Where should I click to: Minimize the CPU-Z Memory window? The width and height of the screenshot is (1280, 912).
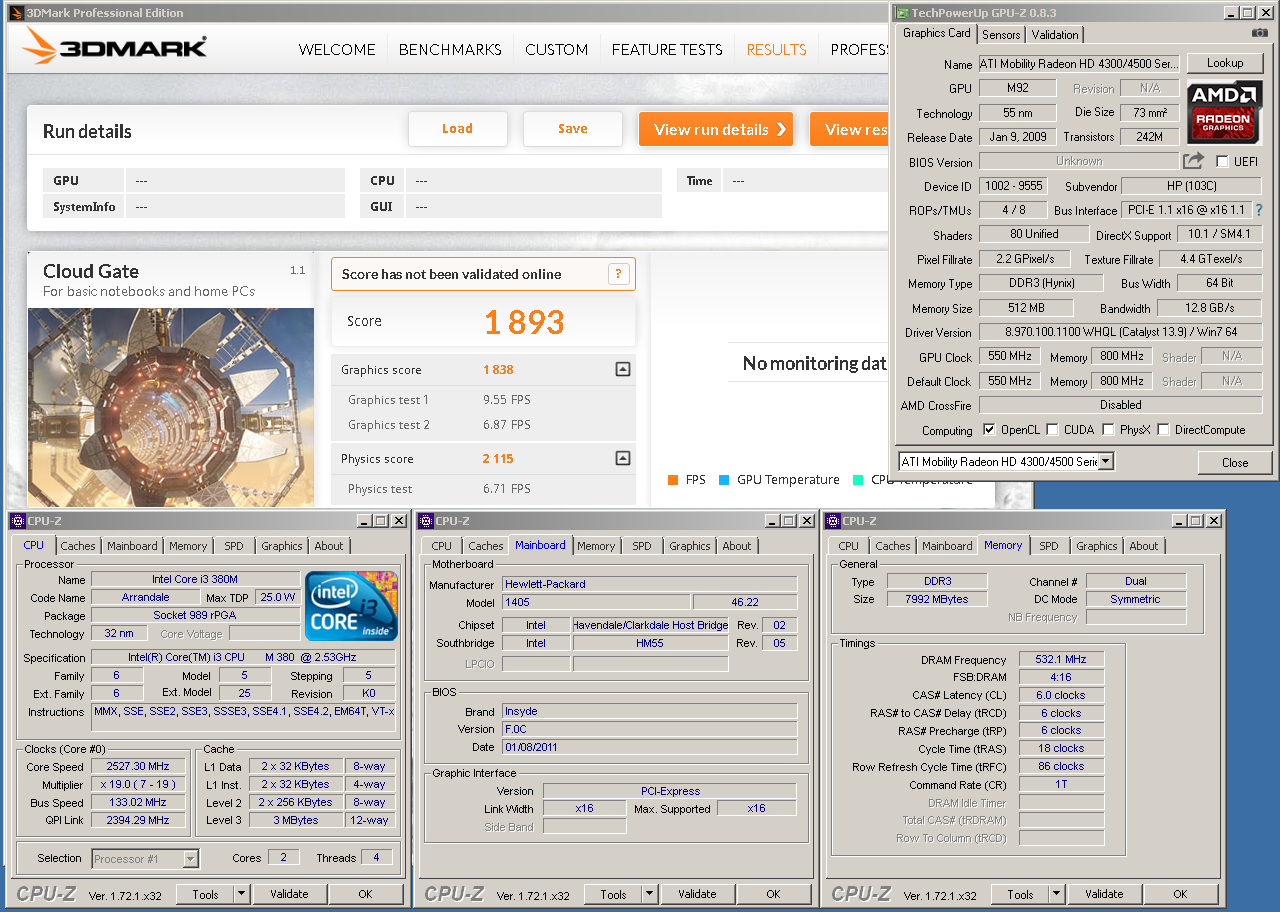point(1180,521)
